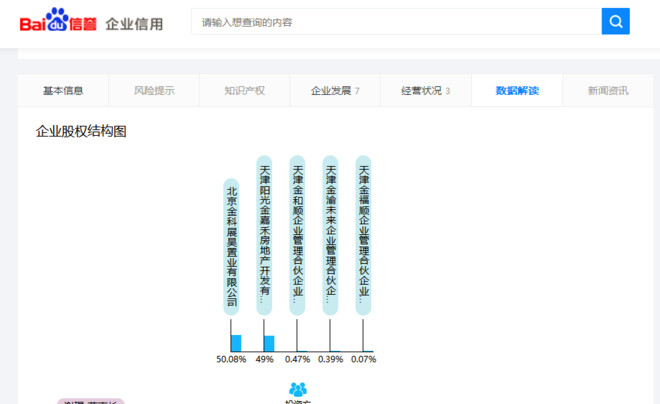Viewport: 660px width, 404px height.
Task: Open the 基本信息 tab
Action: (63, 90)
